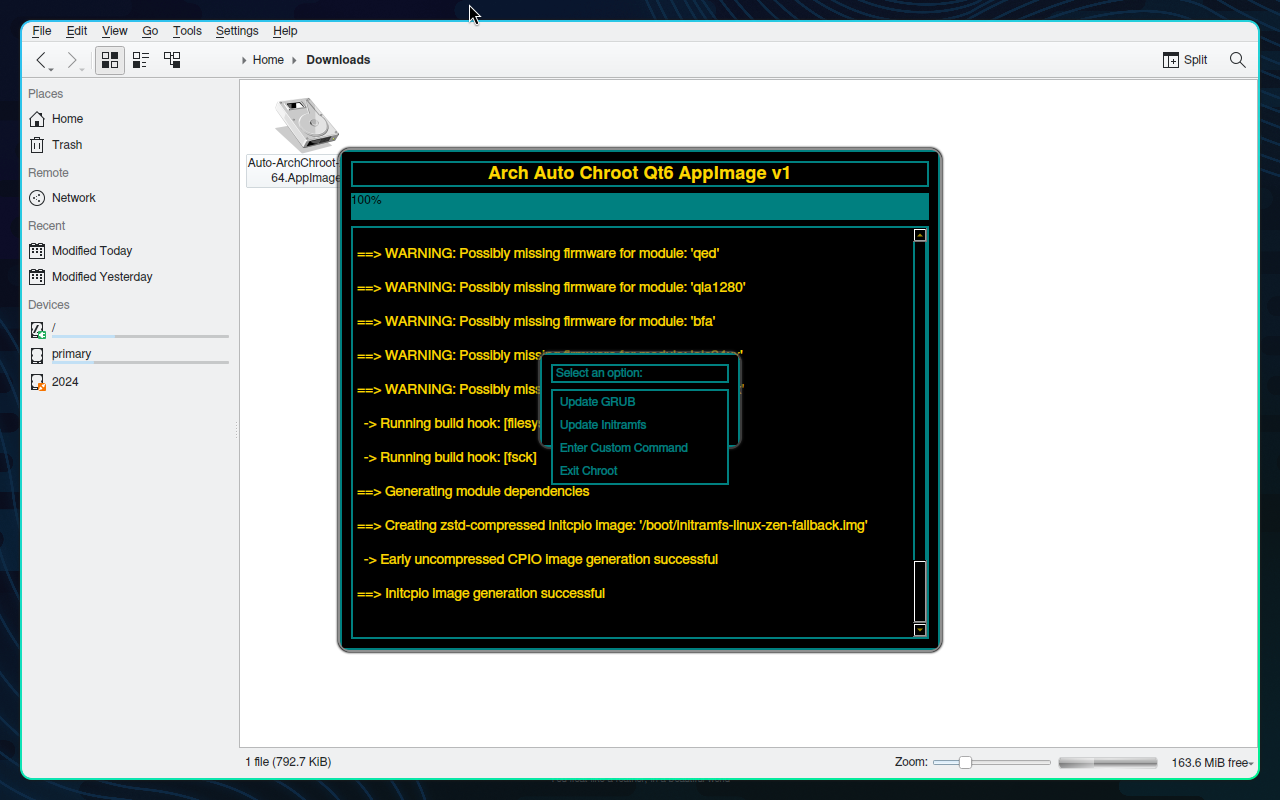Click Home in the breadcrumb path

[x=268, y=60]
